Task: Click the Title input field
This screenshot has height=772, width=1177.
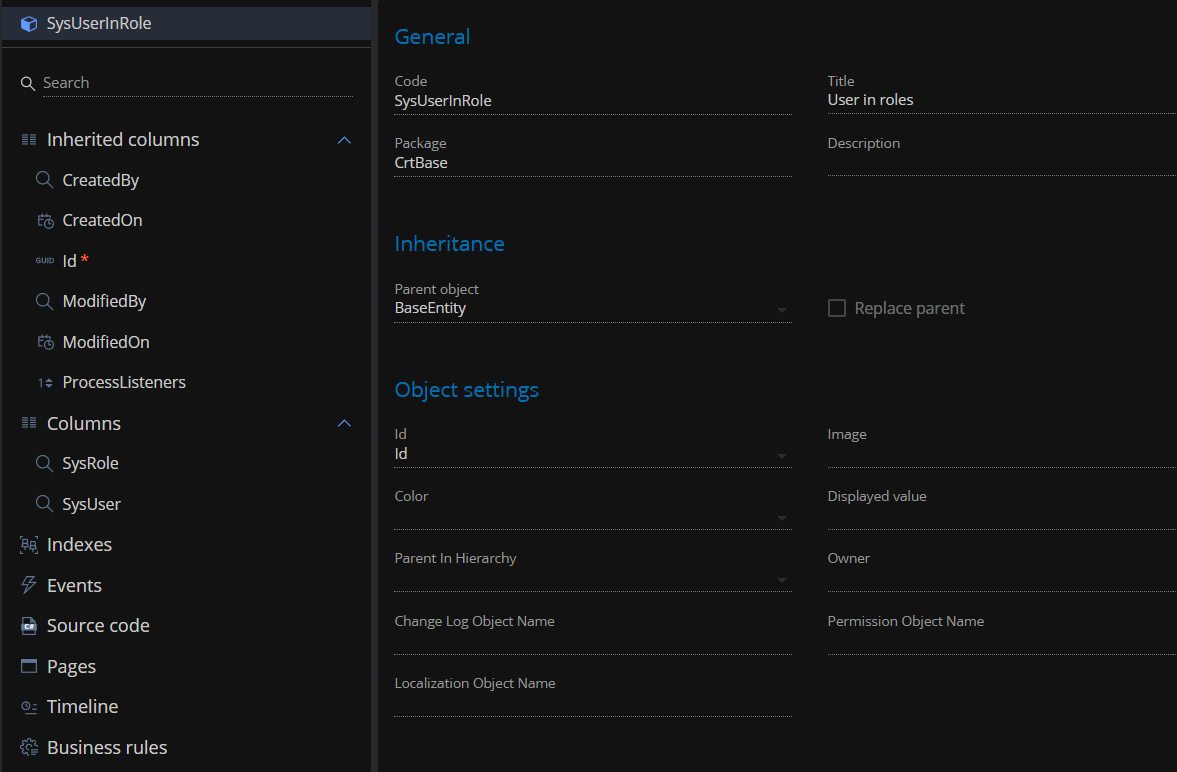Action: [1000, 101]
